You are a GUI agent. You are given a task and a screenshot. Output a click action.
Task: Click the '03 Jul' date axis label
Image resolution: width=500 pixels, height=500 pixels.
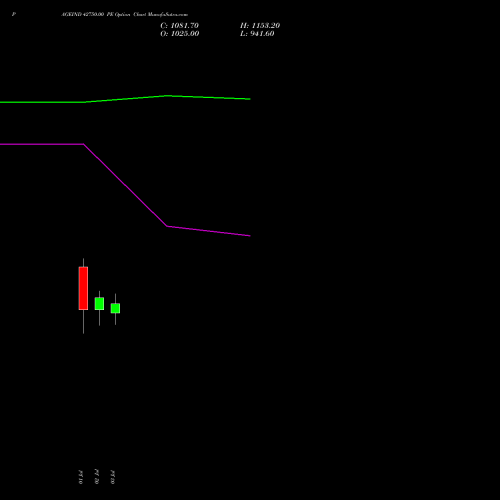[x=113, y=477]
